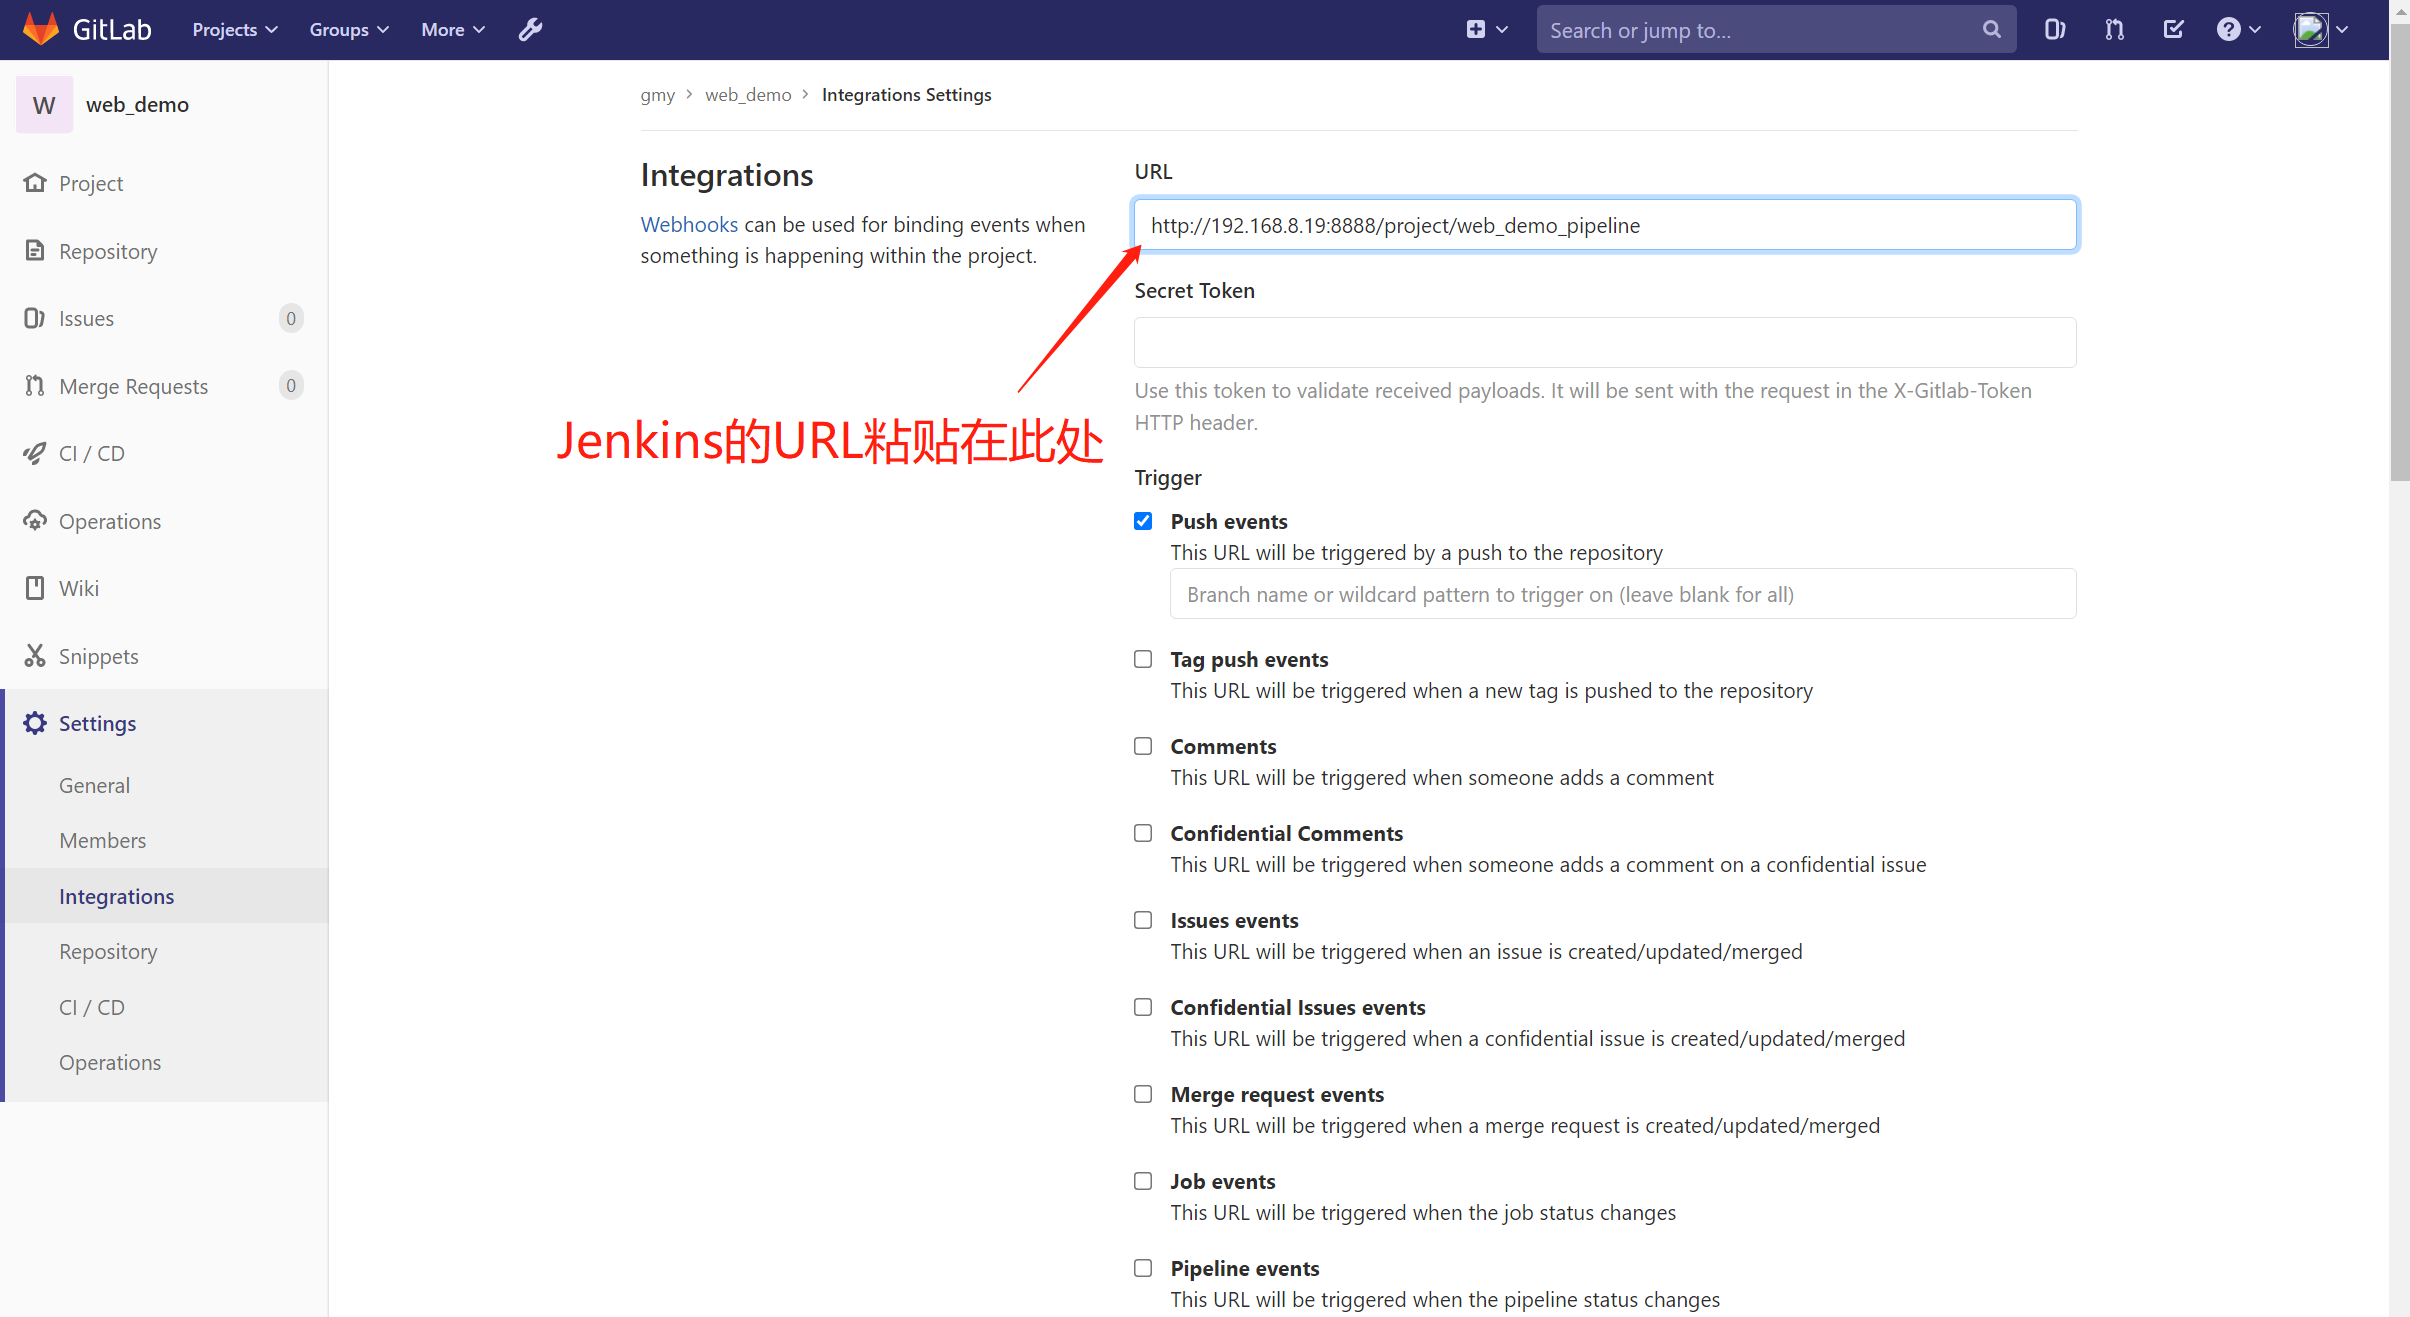
Task: Open Repository under Settings submenu
Action: point(108,951)
